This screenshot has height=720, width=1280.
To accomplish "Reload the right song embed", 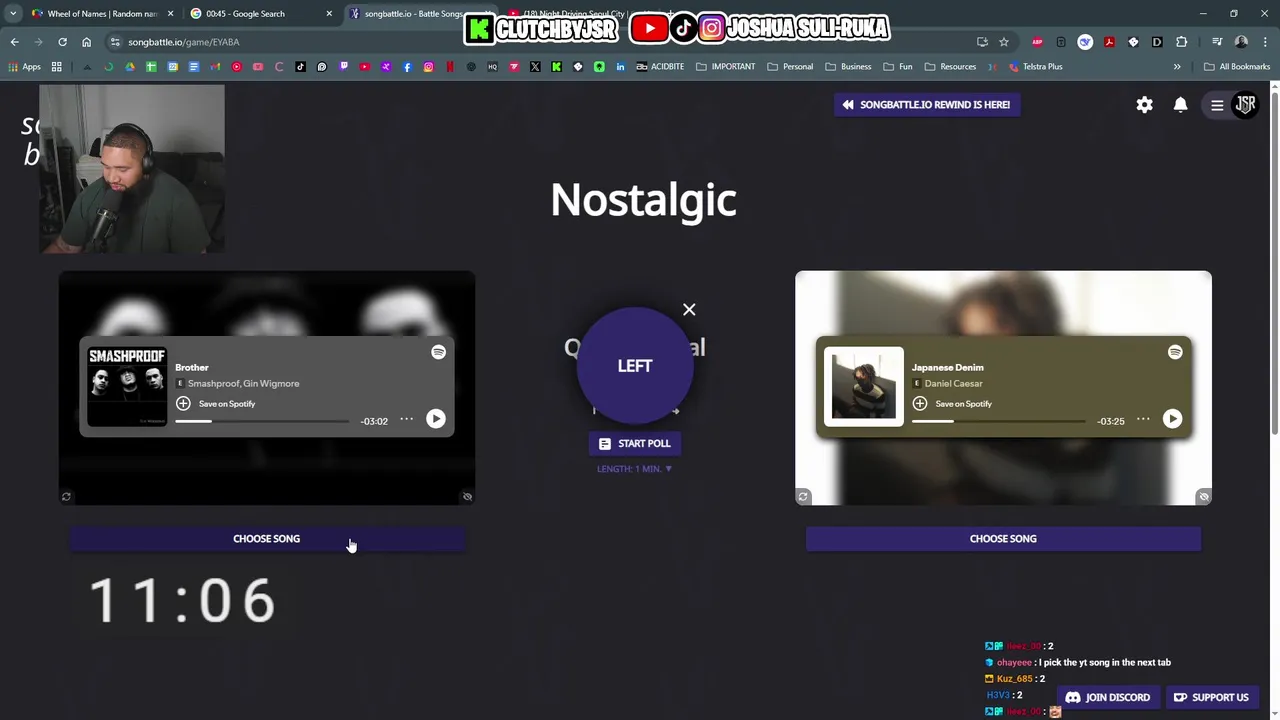I will point(802,496).
